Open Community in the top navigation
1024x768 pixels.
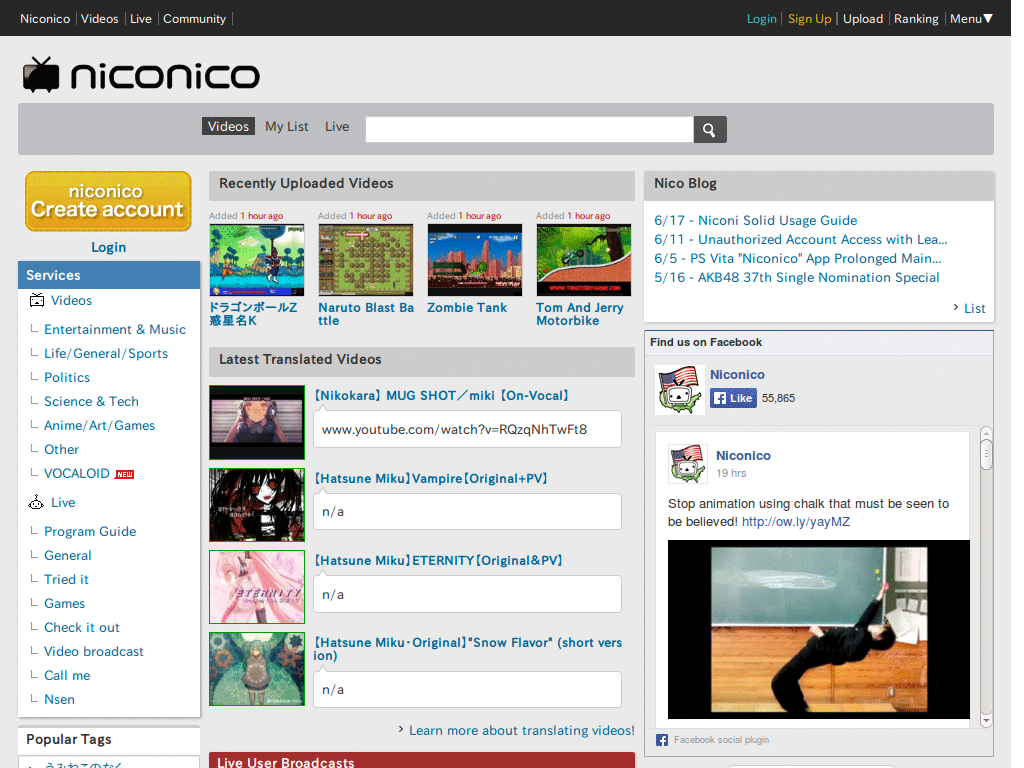pos(195,19)
